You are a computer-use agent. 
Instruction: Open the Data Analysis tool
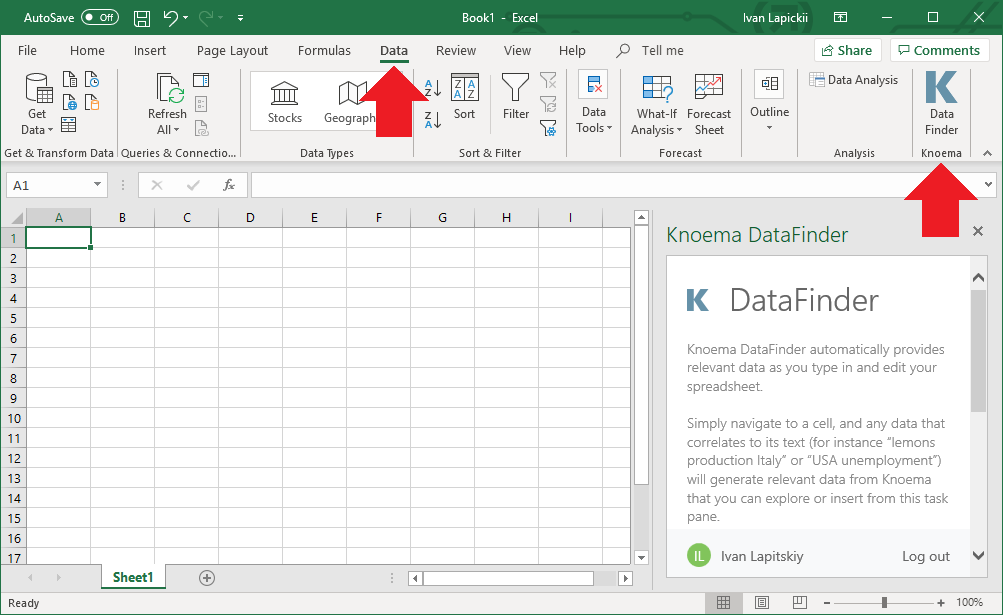(854, 80)
